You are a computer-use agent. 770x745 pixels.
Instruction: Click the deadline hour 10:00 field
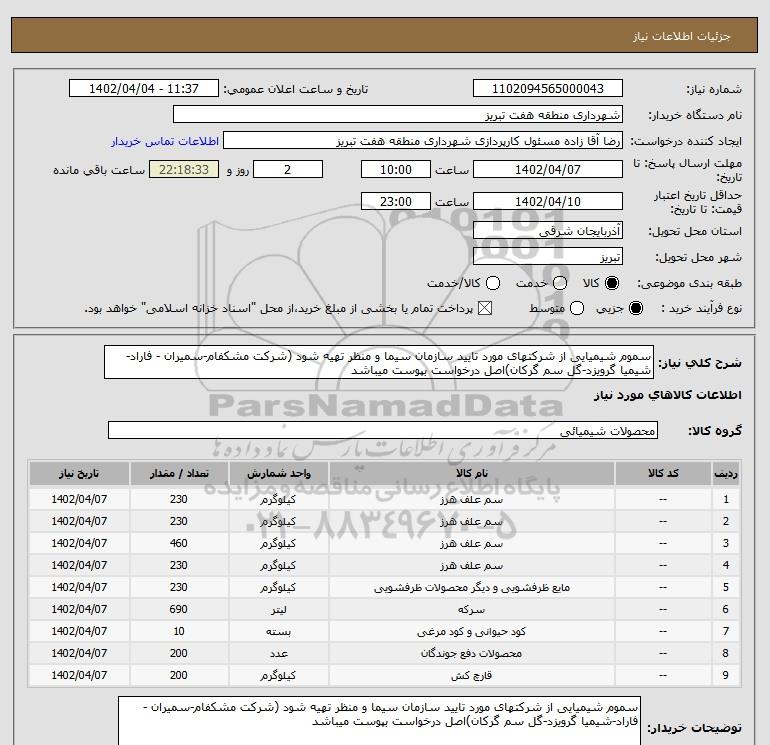pyautogui.click(x=396, y=169)
